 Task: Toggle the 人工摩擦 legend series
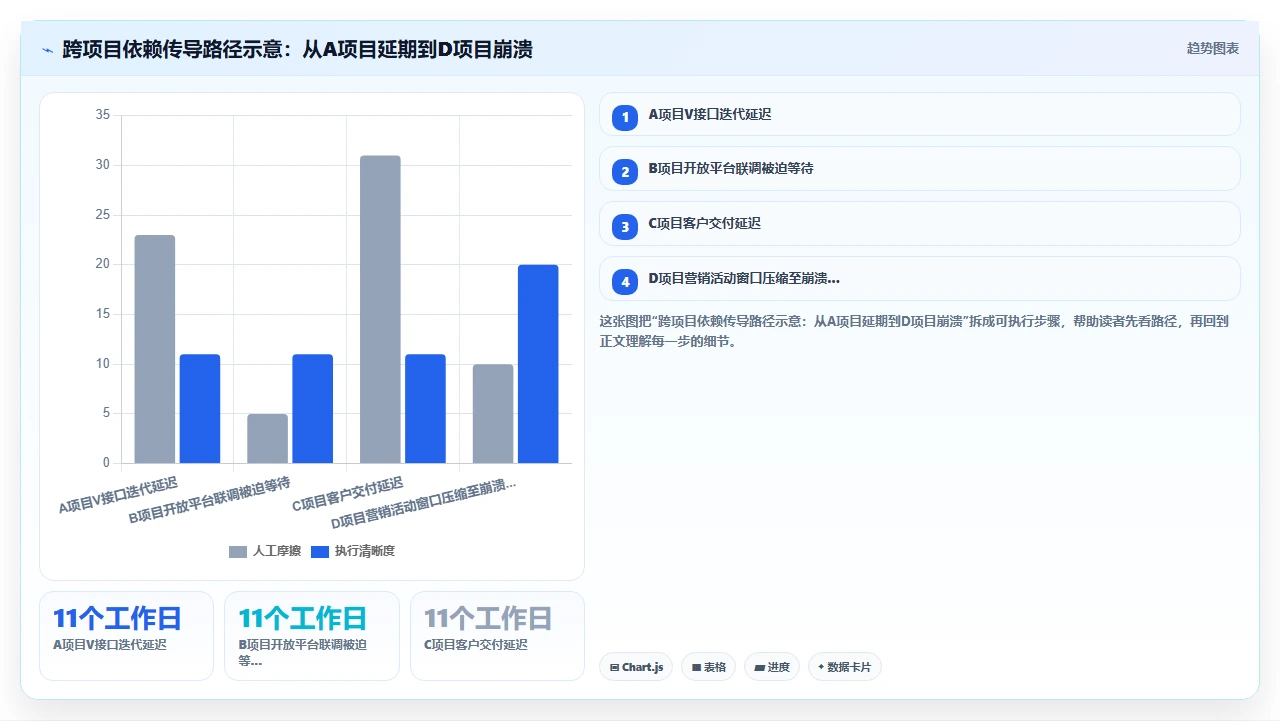(265, 551)
